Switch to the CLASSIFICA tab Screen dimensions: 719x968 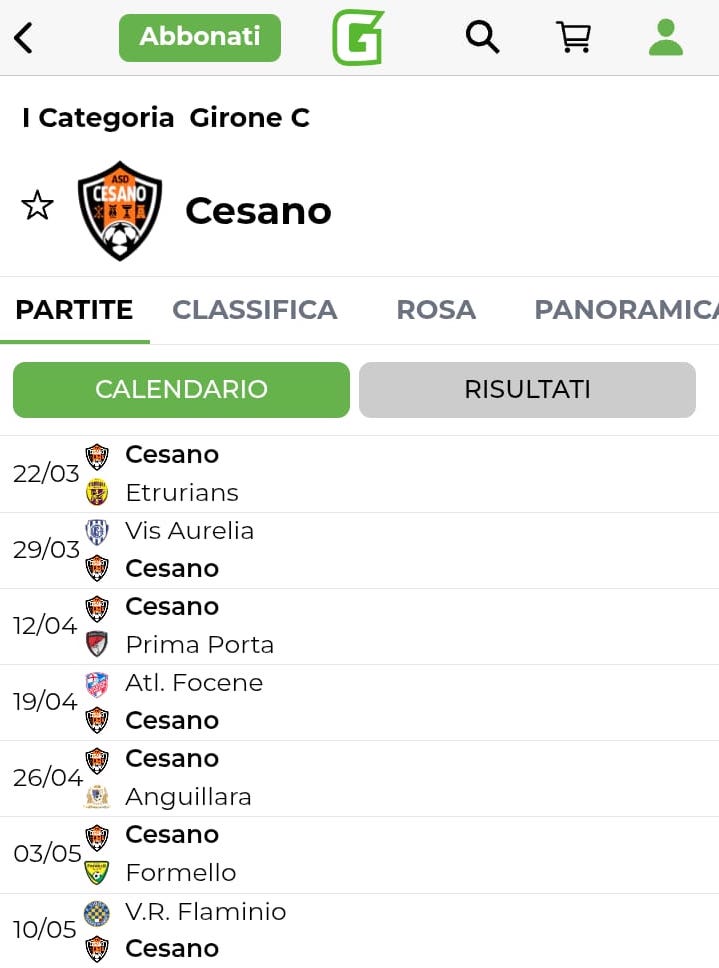click(x=255, y=310)
